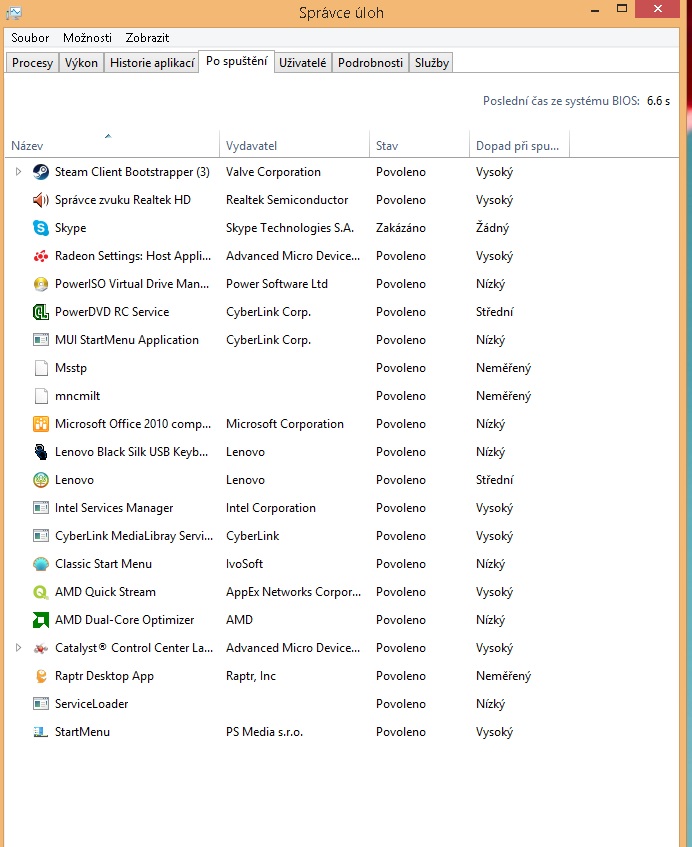The height and width of the screenshot is (847, 692).
Task: Click the Intel Services Manager icon
Action: pyautogui.click(x=41, y=508)
